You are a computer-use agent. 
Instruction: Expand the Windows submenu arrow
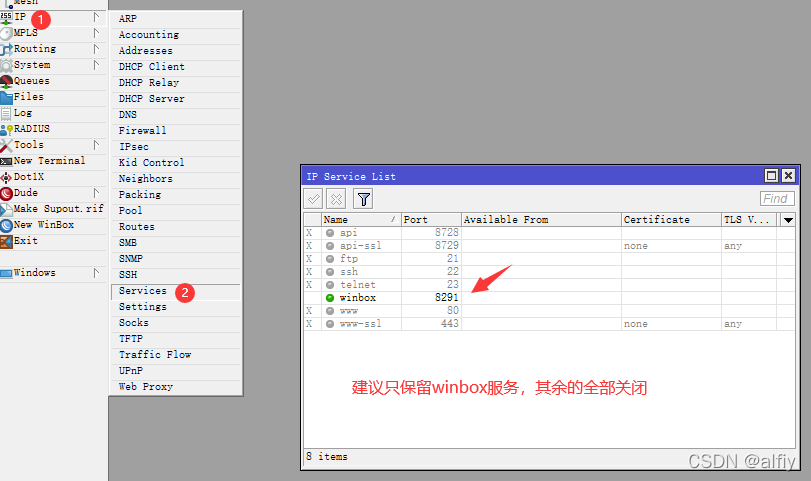[96, 273]
